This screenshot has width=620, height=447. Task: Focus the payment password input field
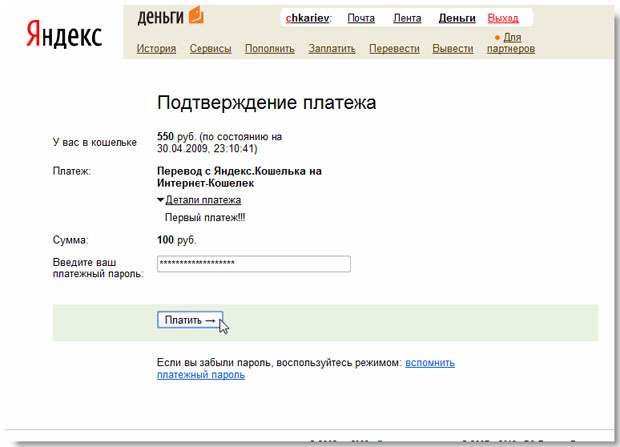(254, 264)
